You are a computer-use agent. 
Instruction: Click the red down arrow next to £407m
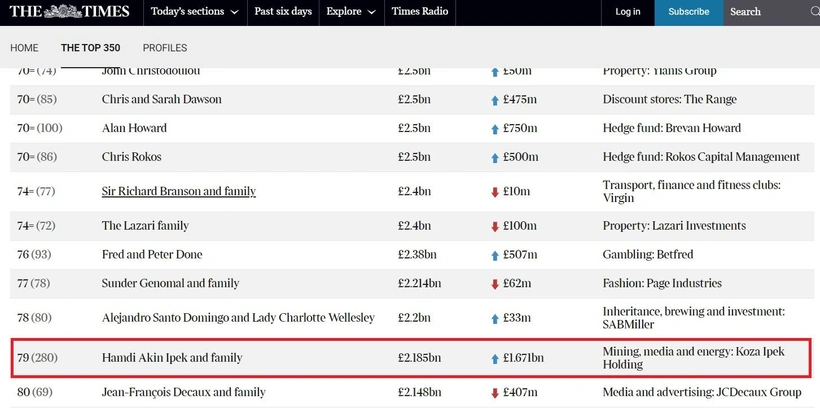[x=495, y=393]
